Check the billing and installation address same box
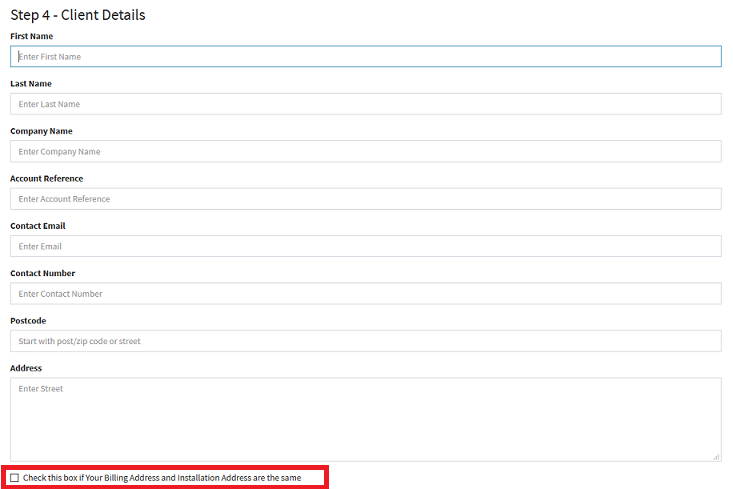Image resolution: width=733 pixels, height=489 pixels. [x=14, y=478]
